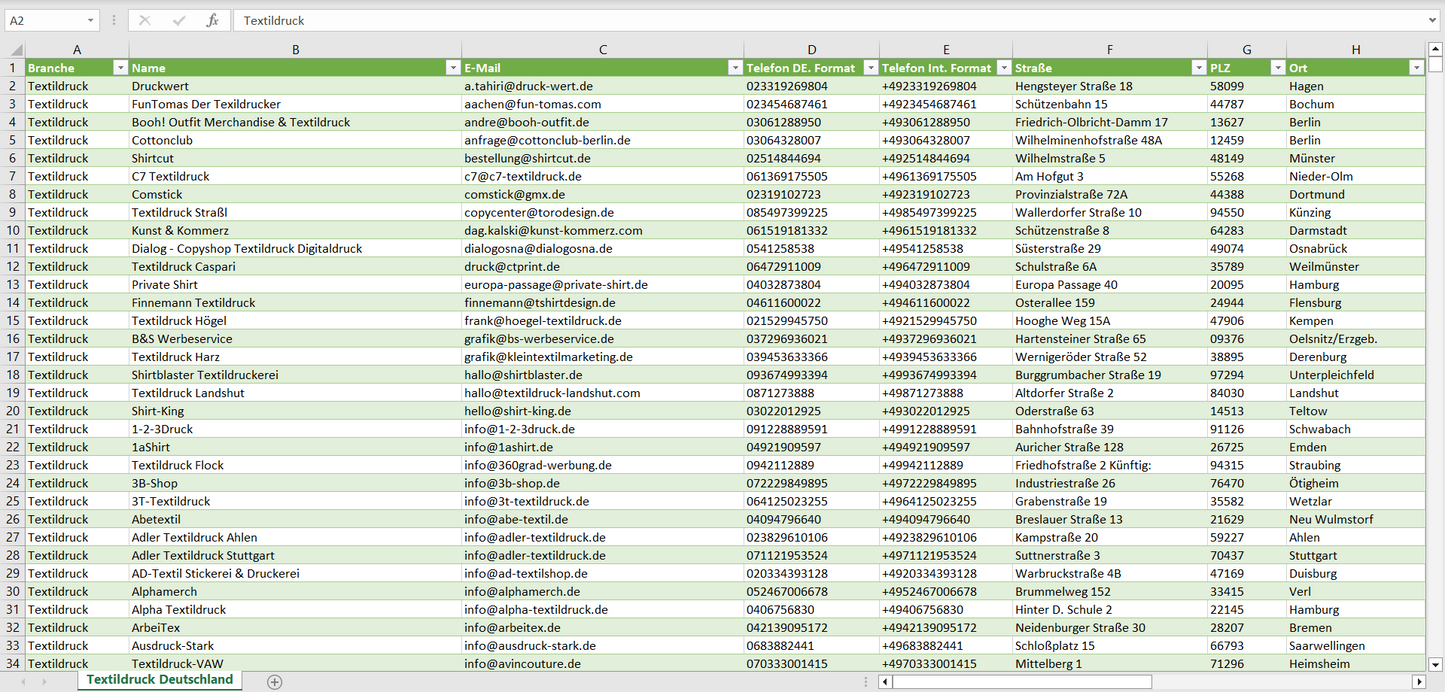The height and width of the screenshot is (692, 1445).
Task: Click the horizontal scrollbar left arrow
Action: [x=885, y=682]
